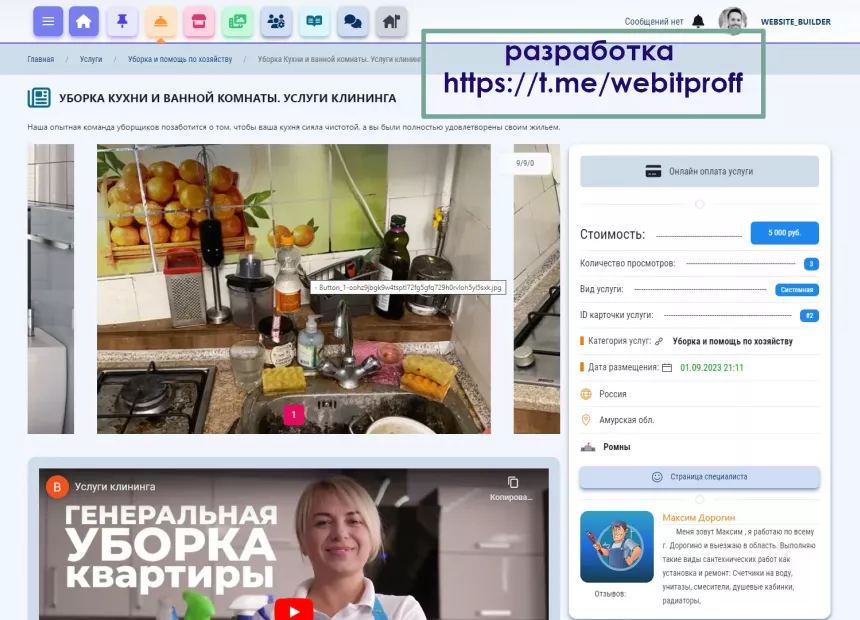This screenshot has width=860, height=620.
Task: Click the real estate stats toolbar icon
Action: 390,20
